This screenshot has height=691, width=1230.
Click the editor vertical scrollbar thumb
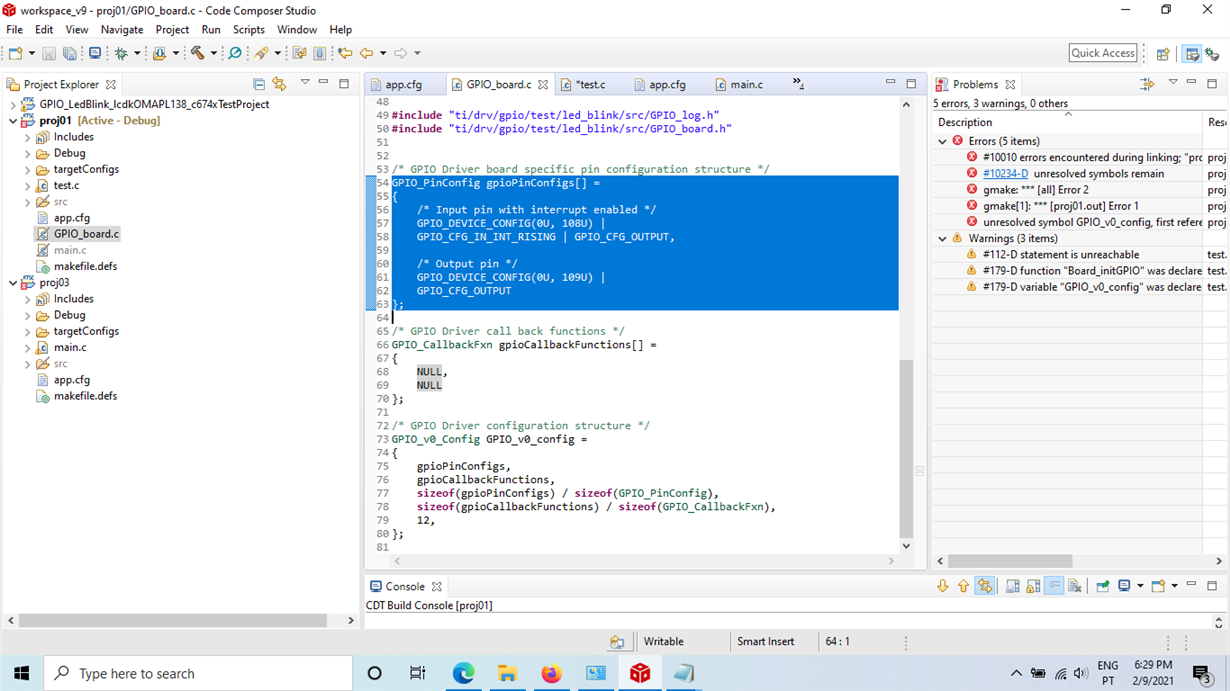(906, 449)
